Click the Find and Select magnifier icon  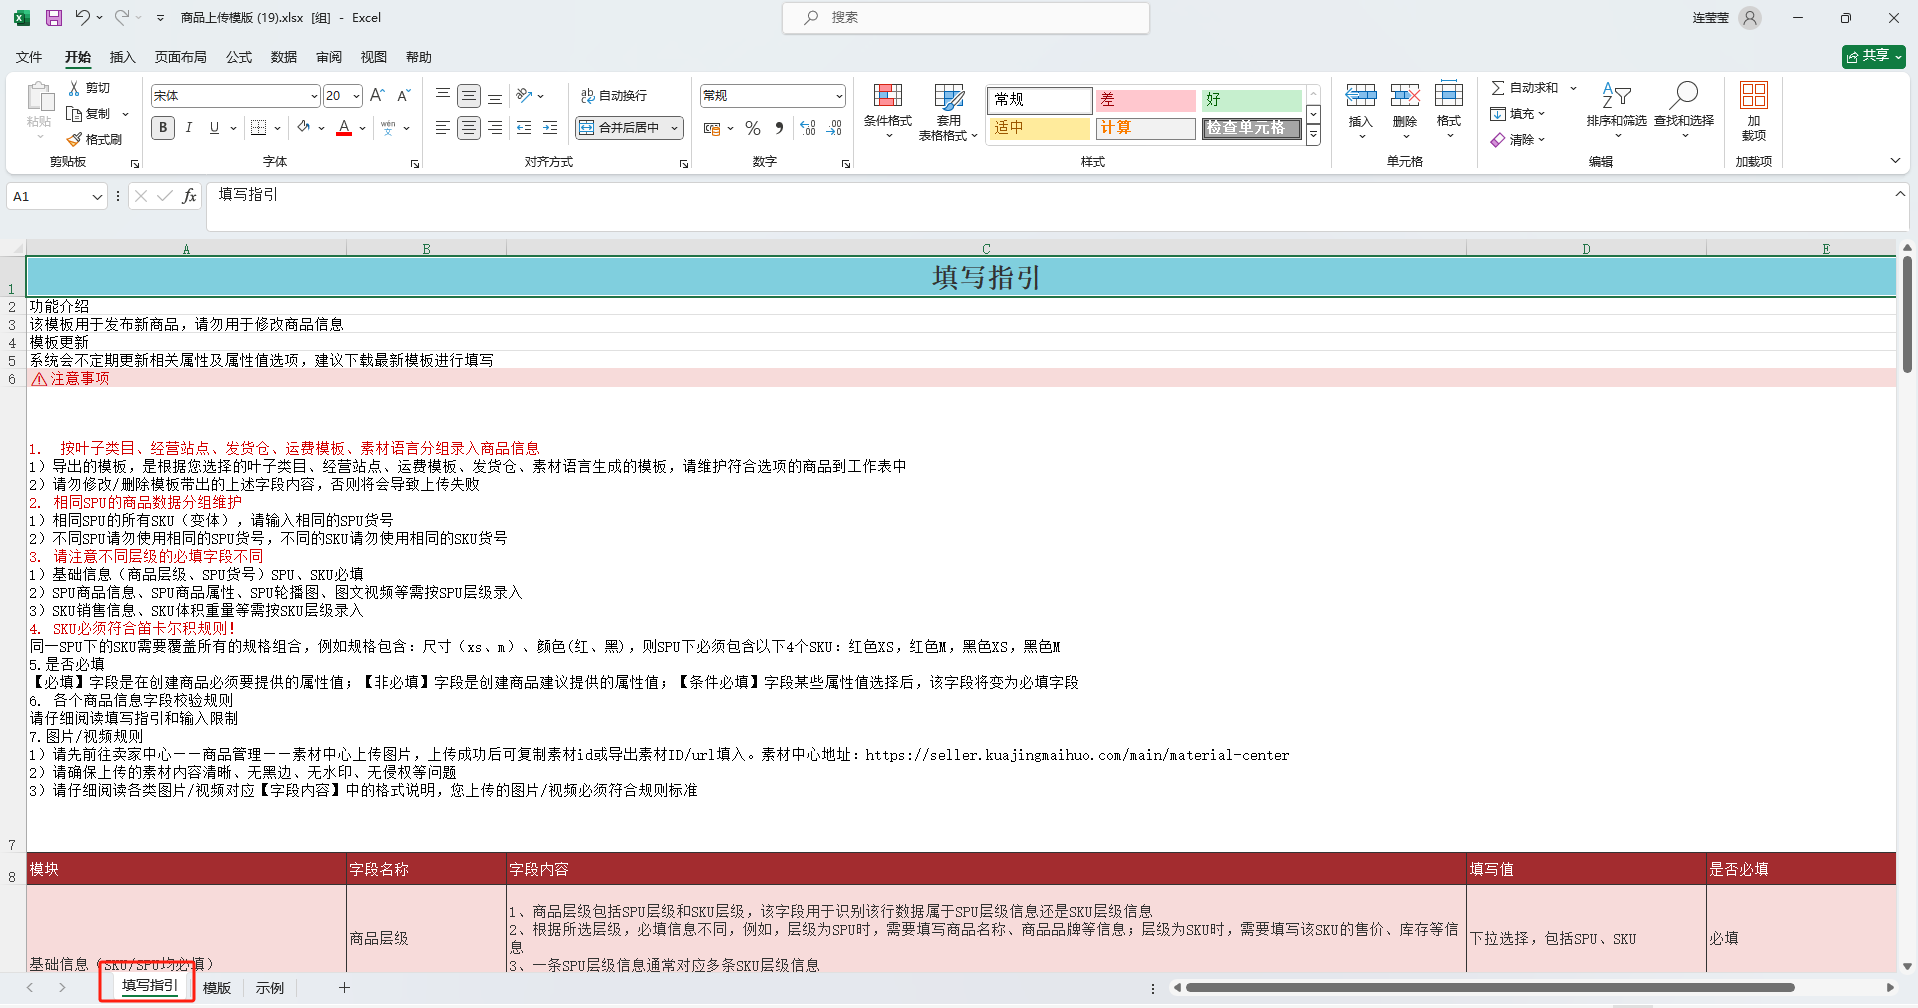(1683, 96)
